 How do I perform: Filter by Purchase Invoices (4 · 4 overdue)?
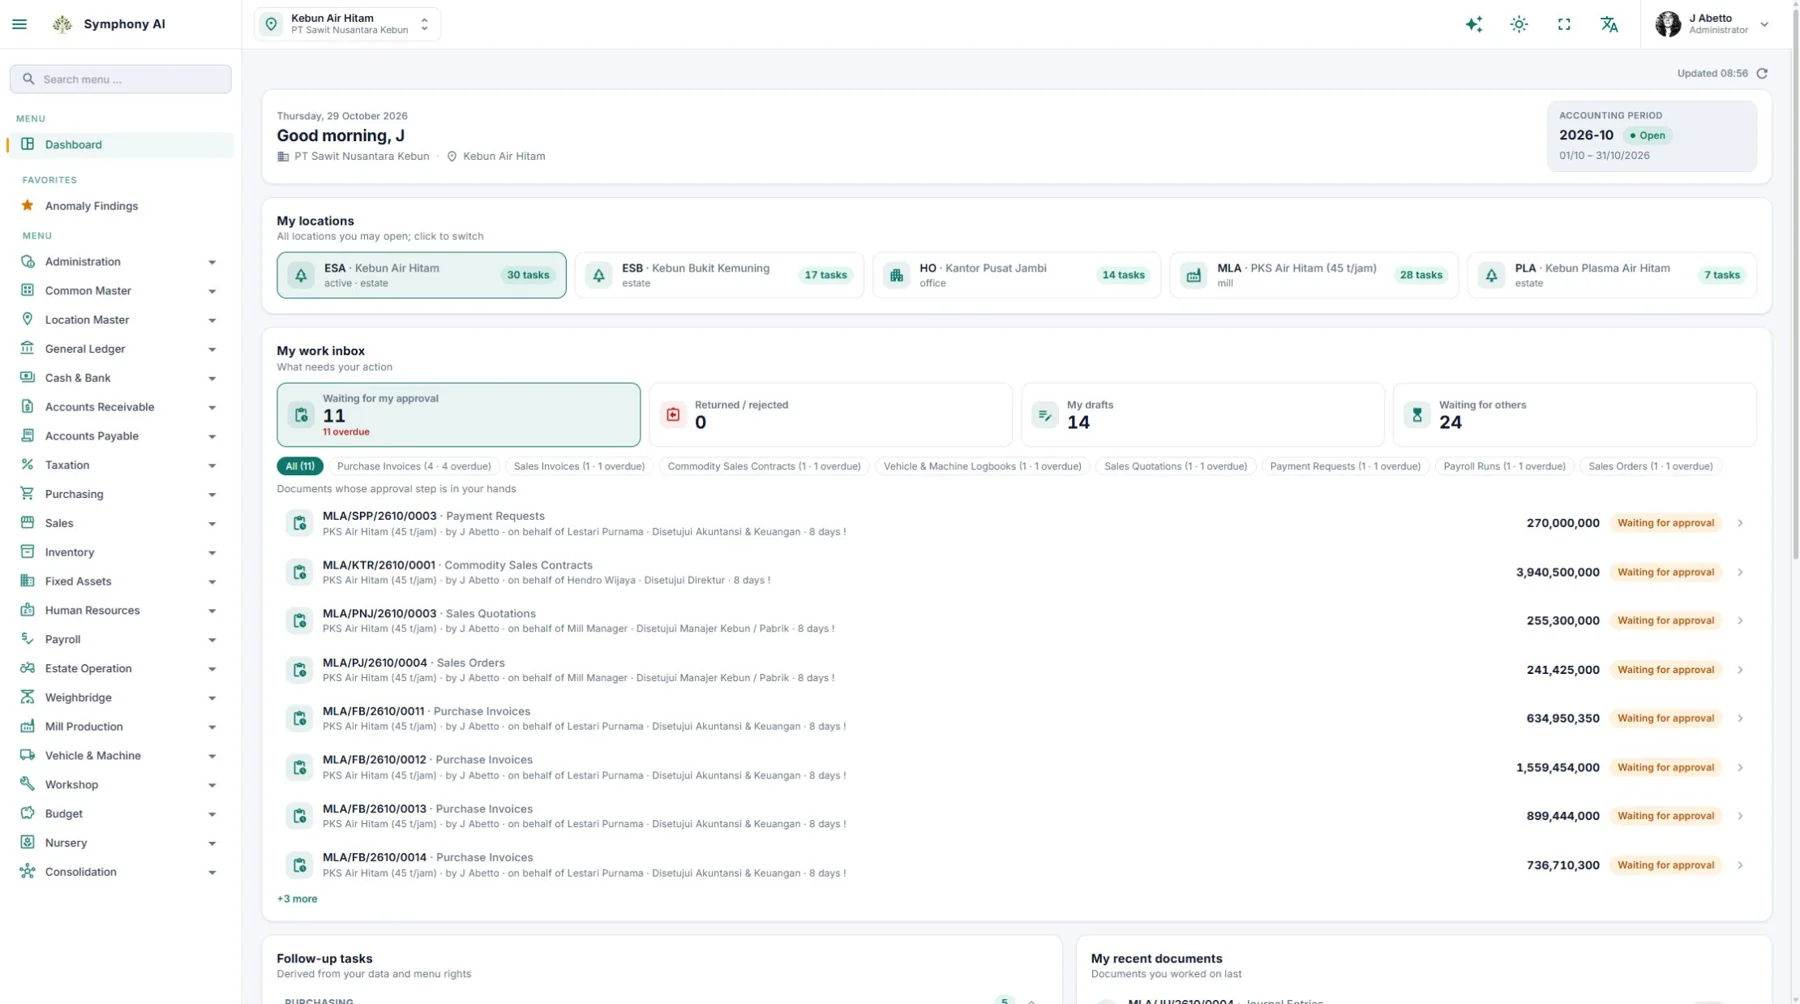coord(414,466)
